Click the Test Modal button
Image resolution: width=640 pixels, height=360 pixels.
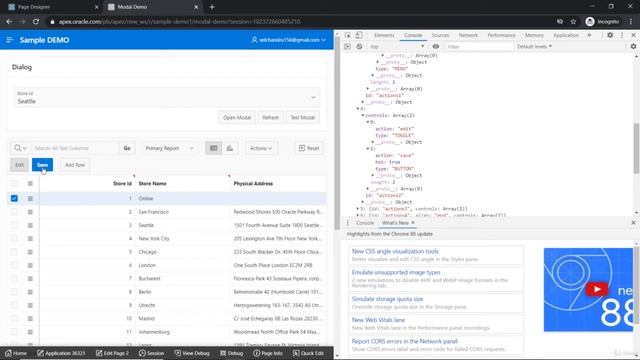pyautogui.click(x=302, y=118)
